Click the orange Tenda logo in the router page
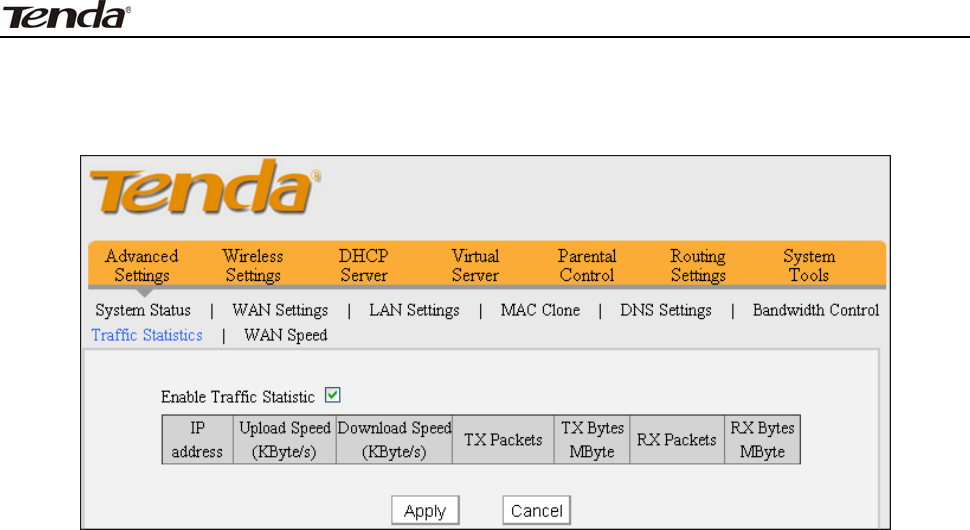Viewport: 970px width, 530px height. pyautogui.click(x=205, y=187)
